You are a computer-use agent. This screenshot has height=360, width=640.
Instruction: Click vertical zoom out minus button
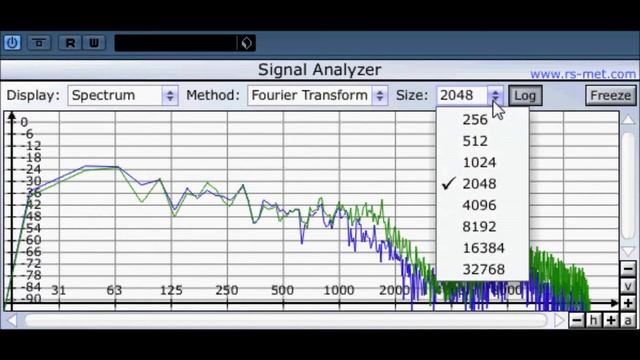click(628, 269)
